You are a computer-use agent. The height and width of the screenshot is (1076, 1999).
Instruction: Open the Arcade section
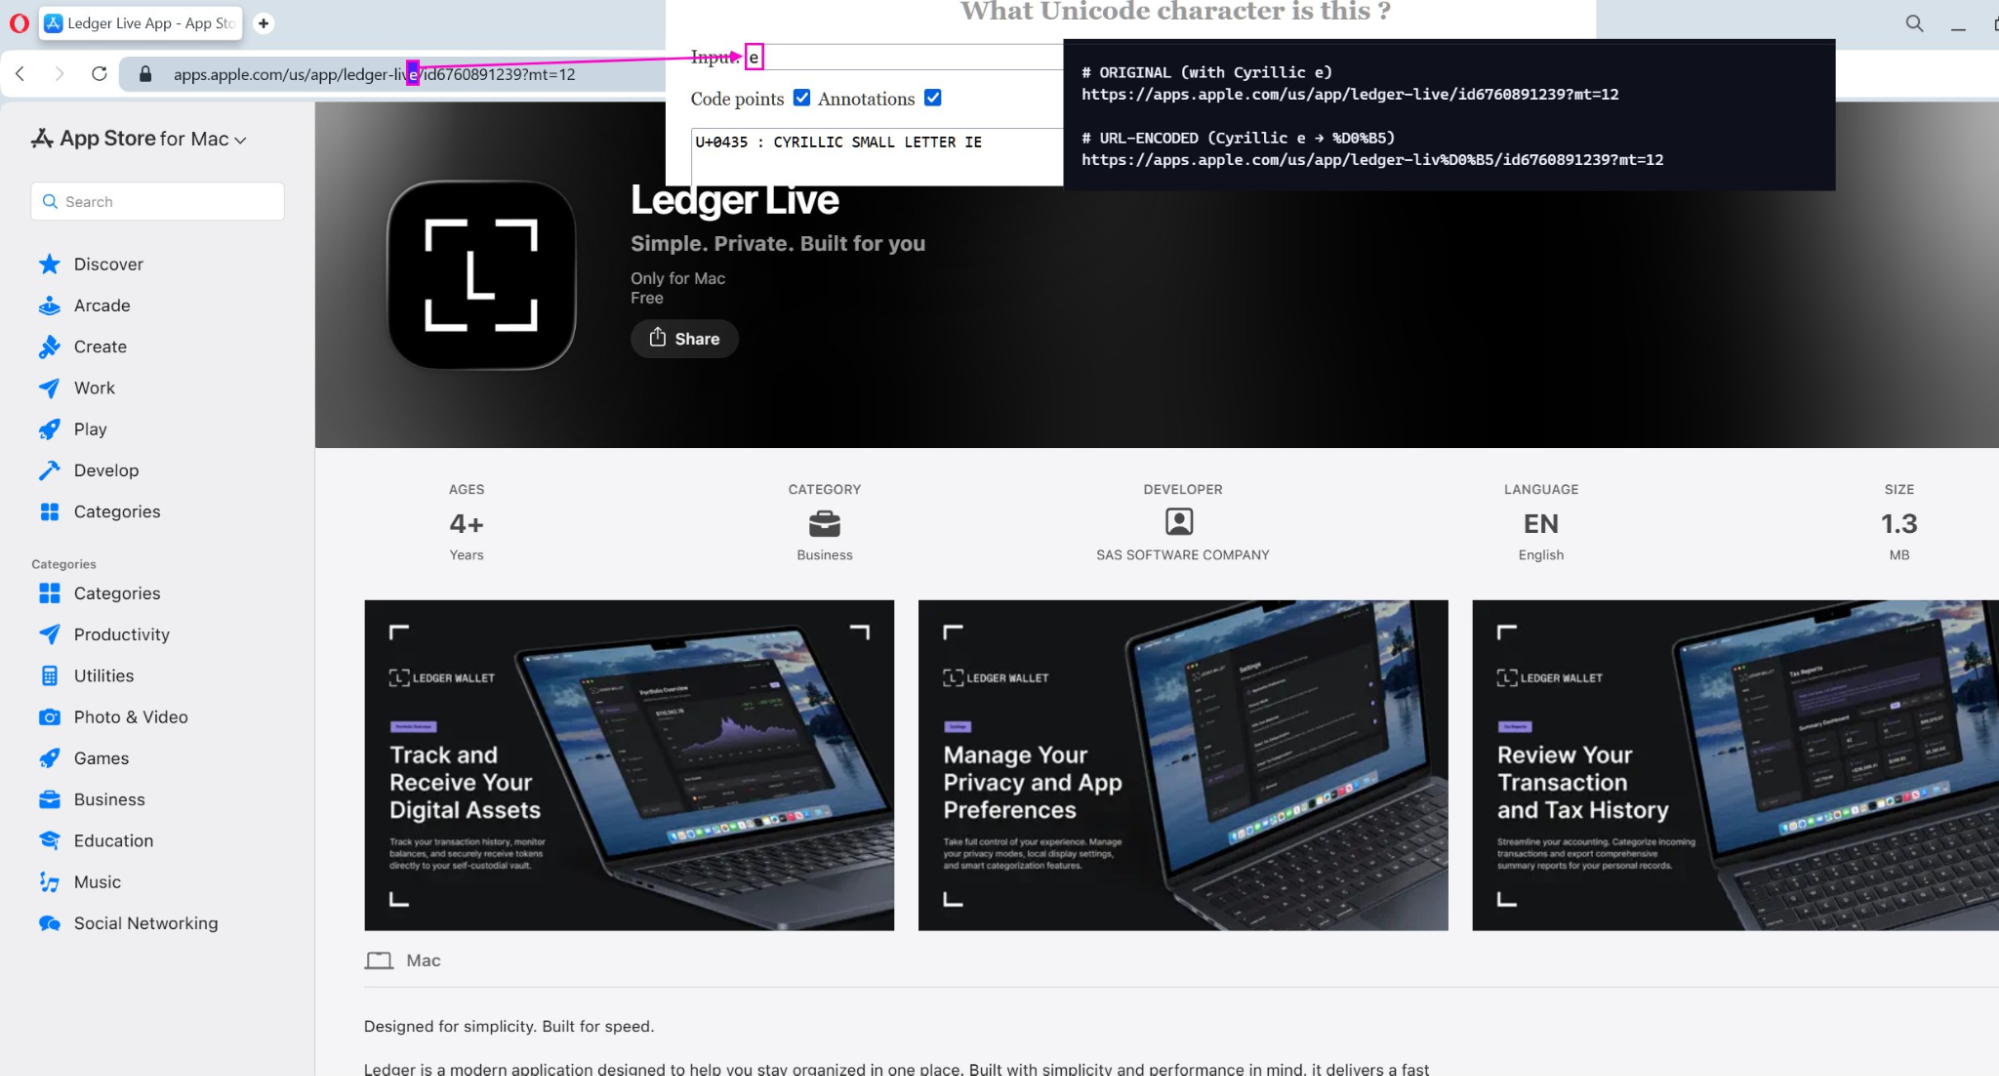click(x=101, y=305)
